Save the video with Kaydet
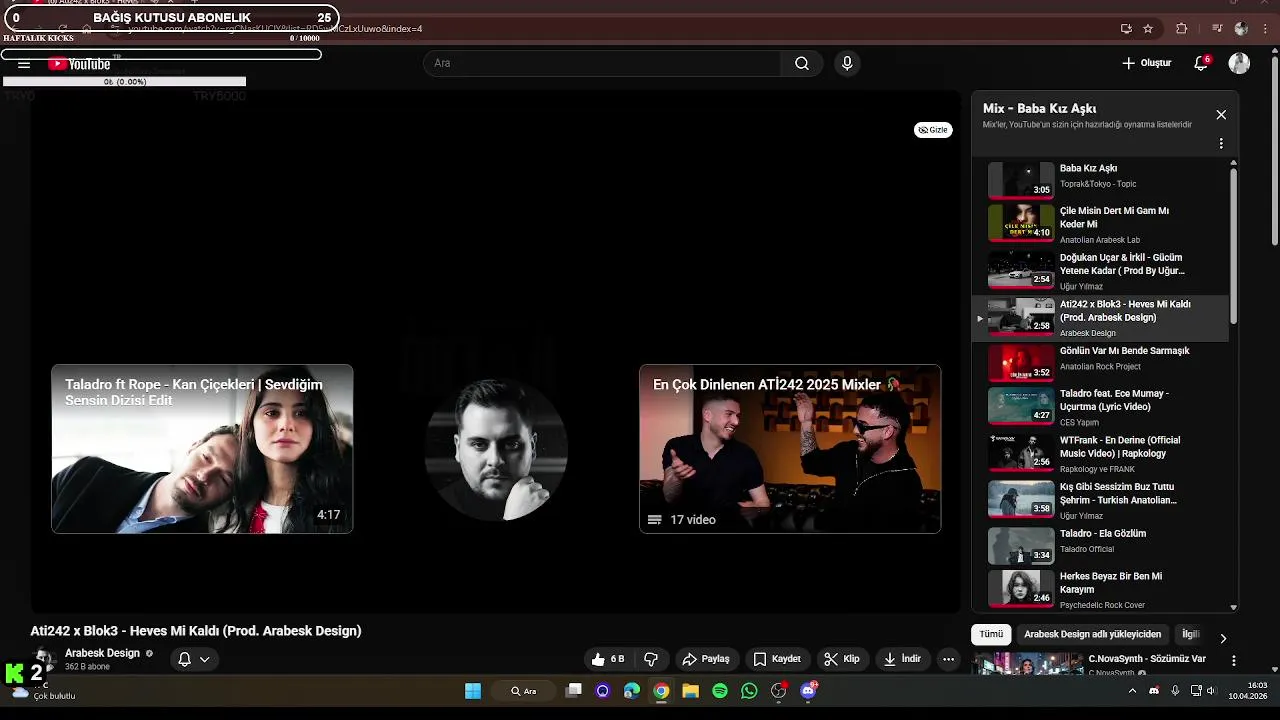This screenshot has width=1280, height=720. tap(777, 659)
